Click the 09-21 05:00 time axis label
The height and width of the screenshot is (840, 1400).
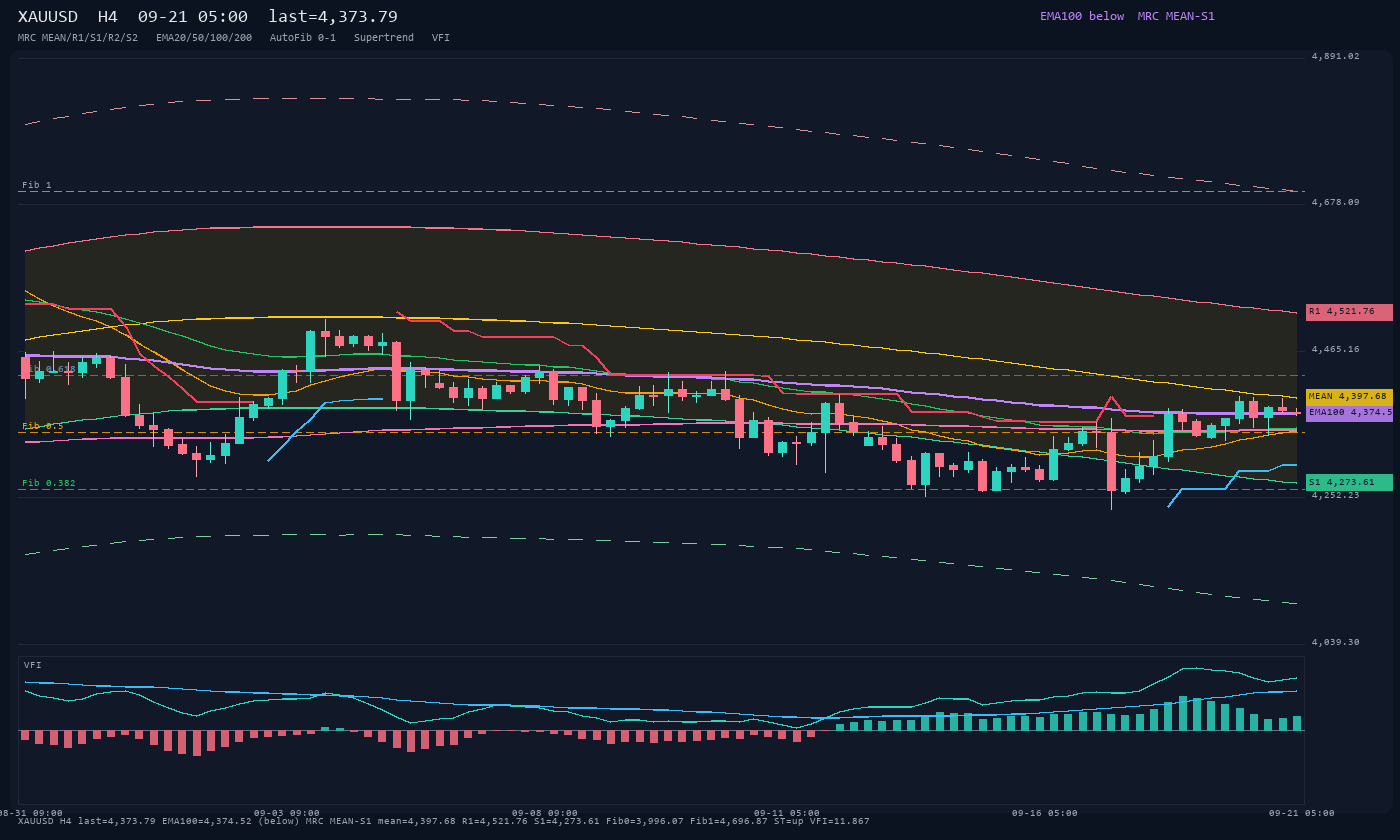(1302, 813)
